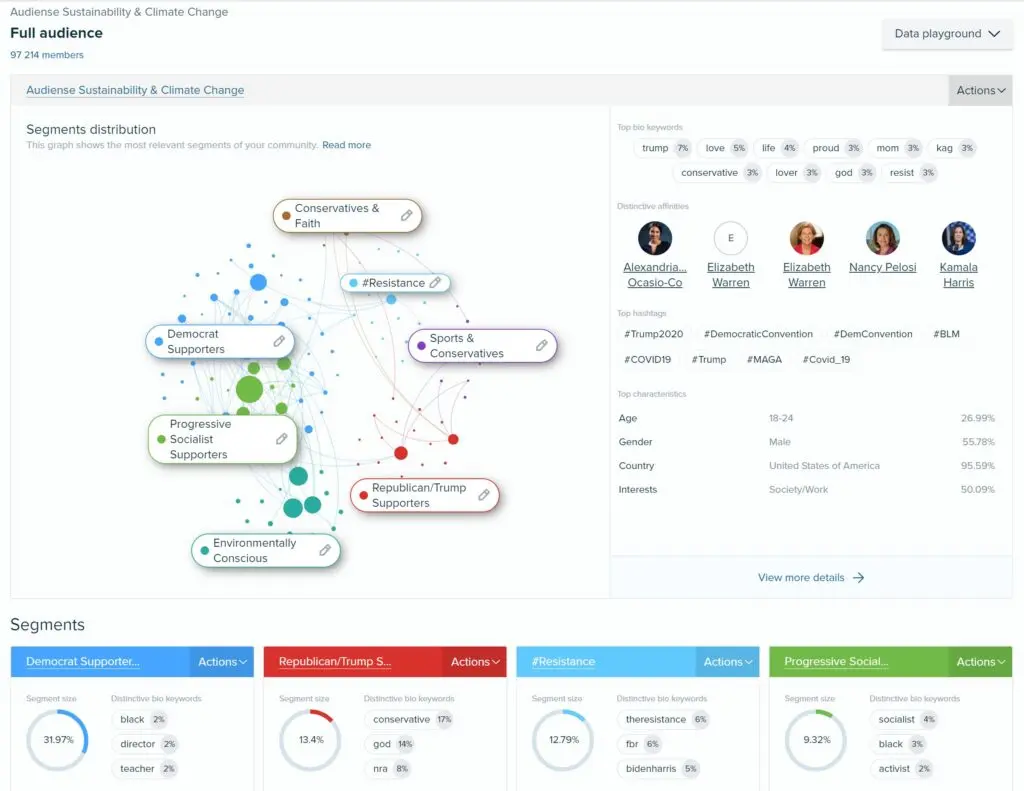Open the Audiense Sustainability & Climate Change tab link
1024x791 pixels.
pyautogui.click(x=135, y=90)
